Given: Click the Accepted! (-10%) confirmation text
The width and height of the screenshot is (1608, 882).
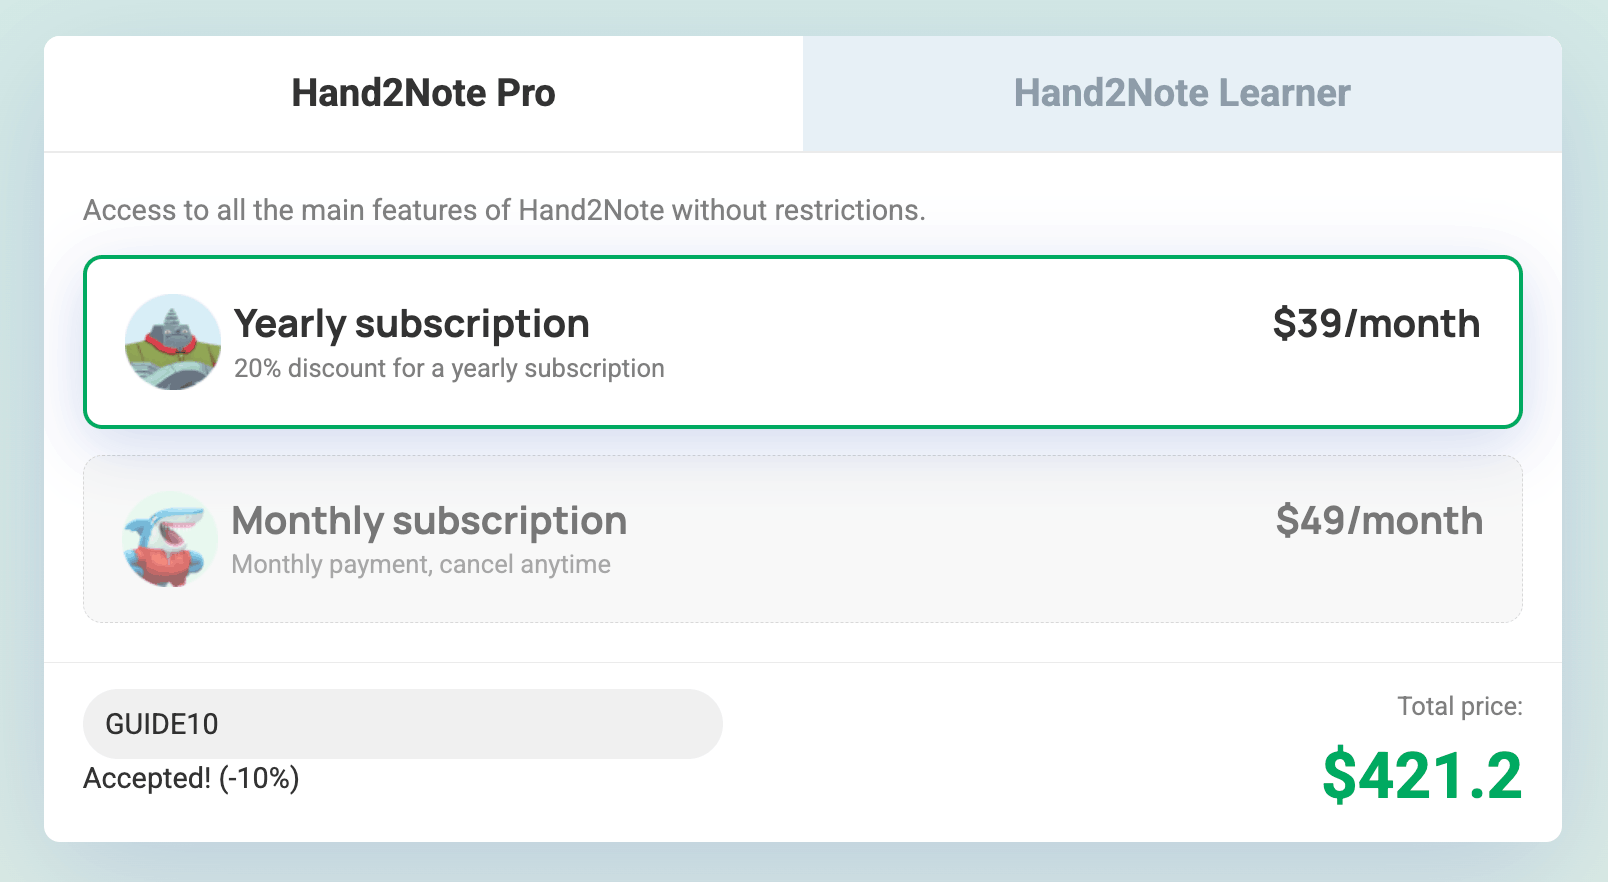Looking at the screenshot, I should [x=191, y=778].
